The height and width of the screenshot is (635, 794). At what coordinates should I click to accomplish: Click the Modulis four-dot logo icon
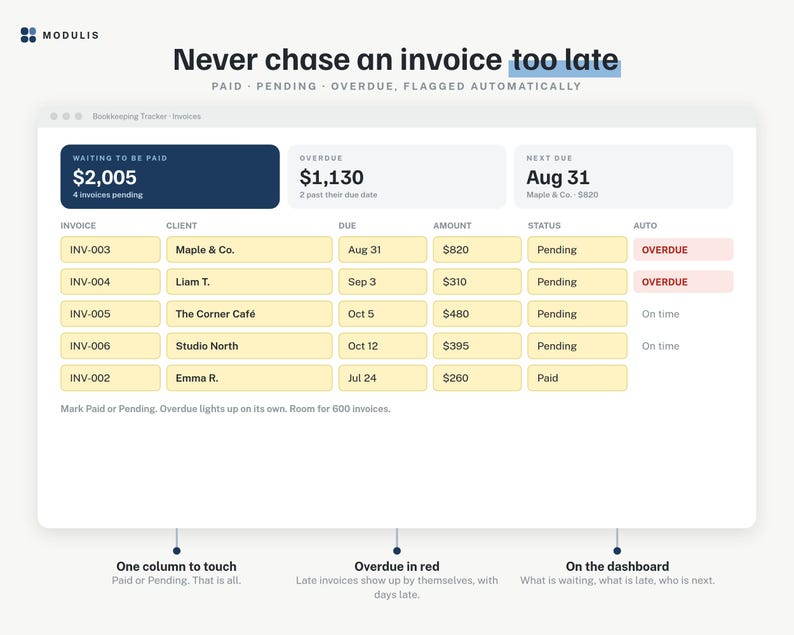[x=28, y=35]
